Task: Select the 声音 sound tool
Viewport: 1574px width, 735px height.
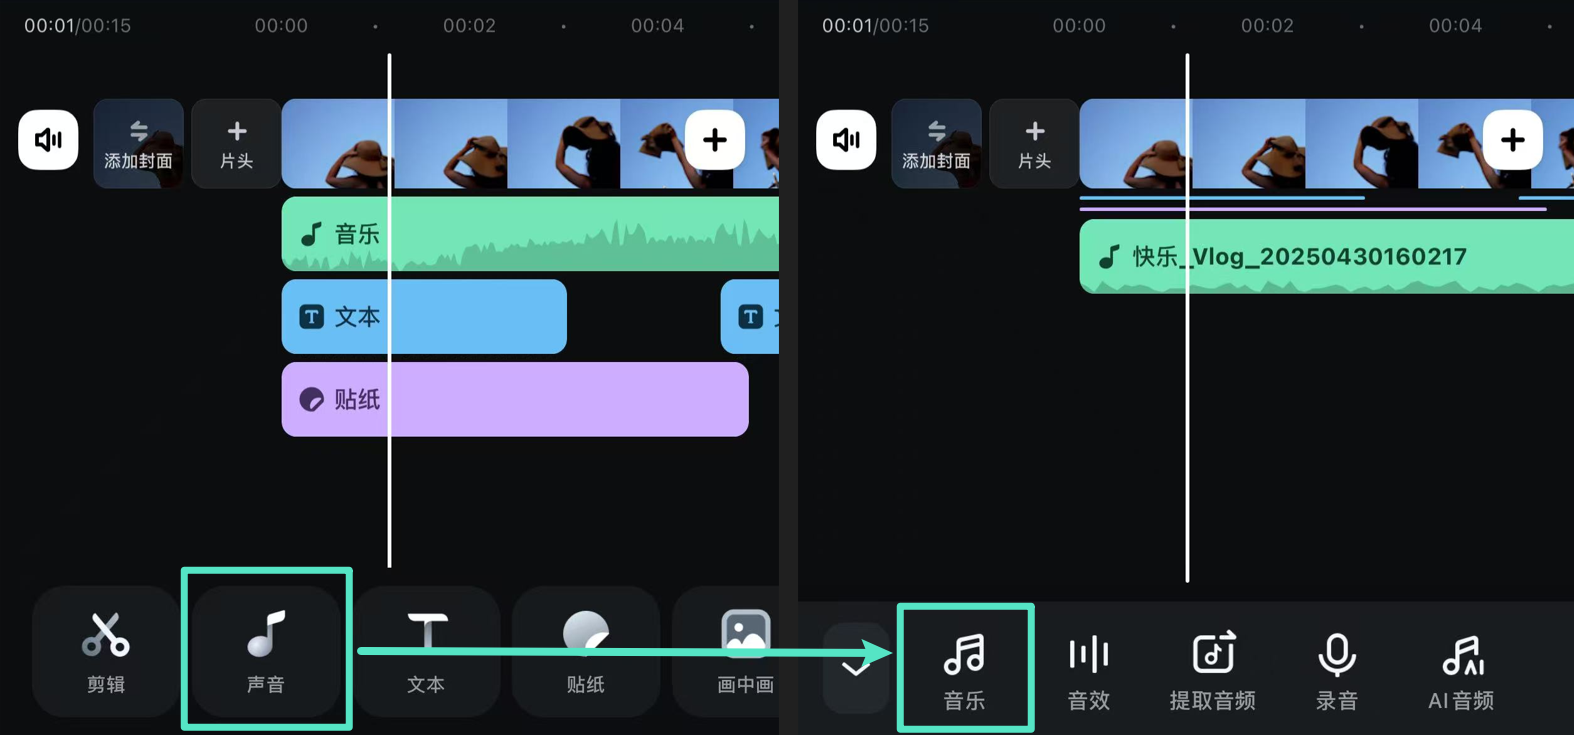Action: pos(266,651)
